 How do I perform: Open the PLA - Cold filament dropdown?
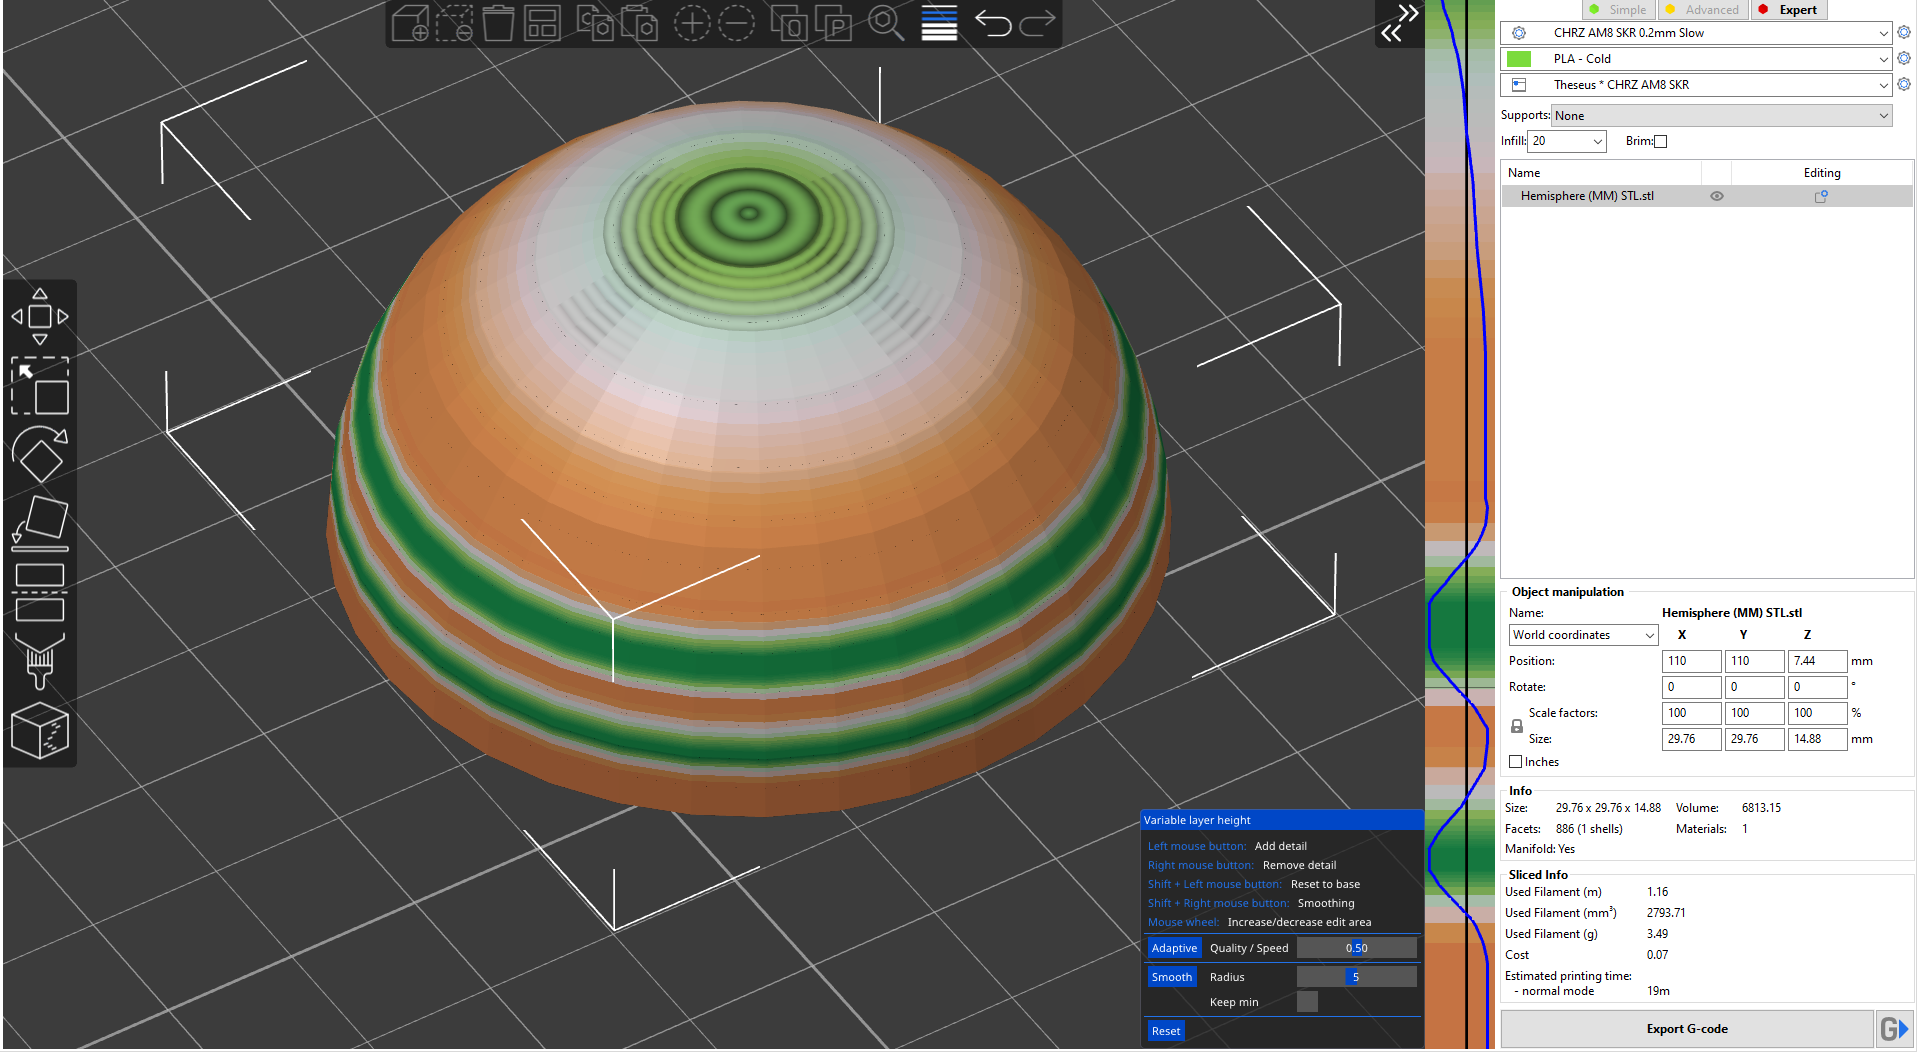(1696, 59)
